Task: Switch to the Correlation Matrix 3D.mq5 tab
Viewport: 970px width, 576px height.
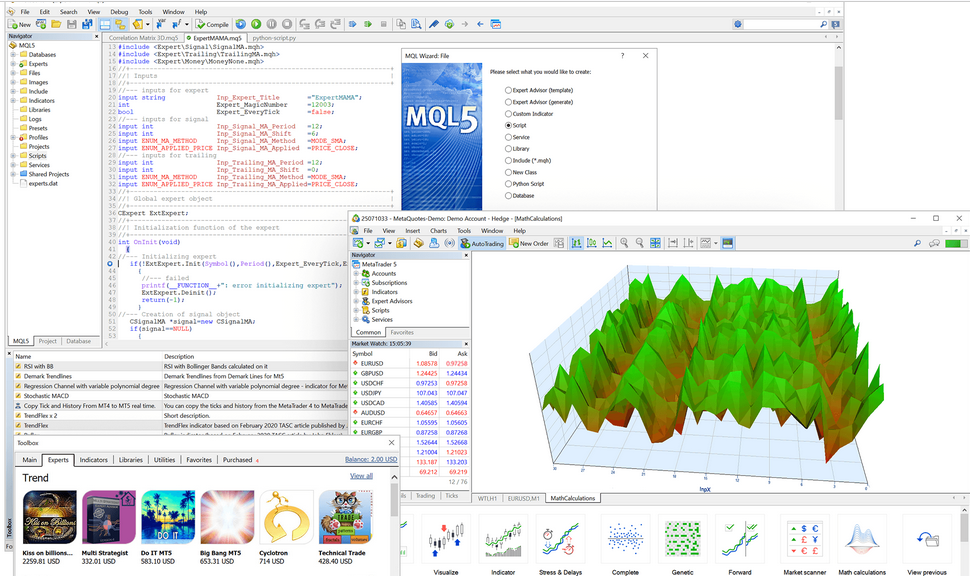Action: click(143, 38)
